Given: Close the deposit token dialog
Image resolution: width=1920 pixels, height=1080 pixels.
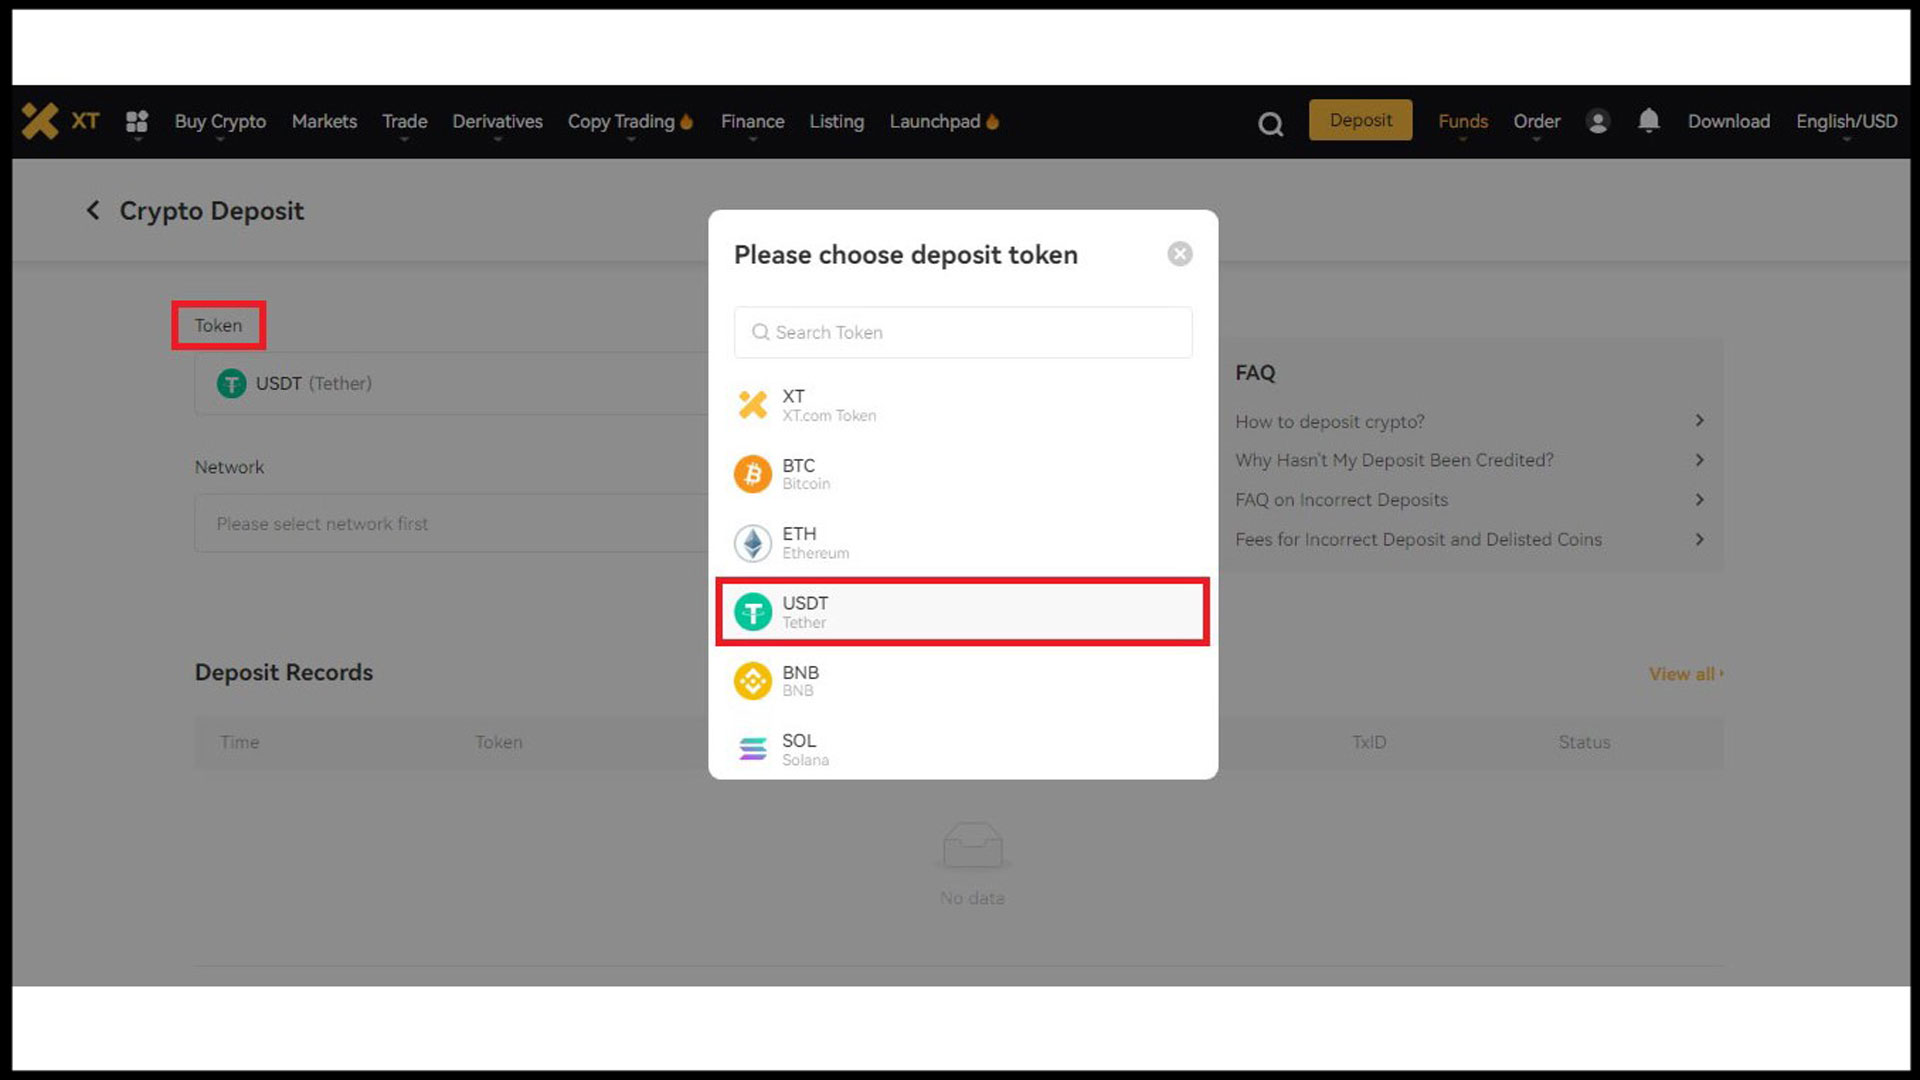Looking at the screenshot, I should click(x=1180, y=254).
